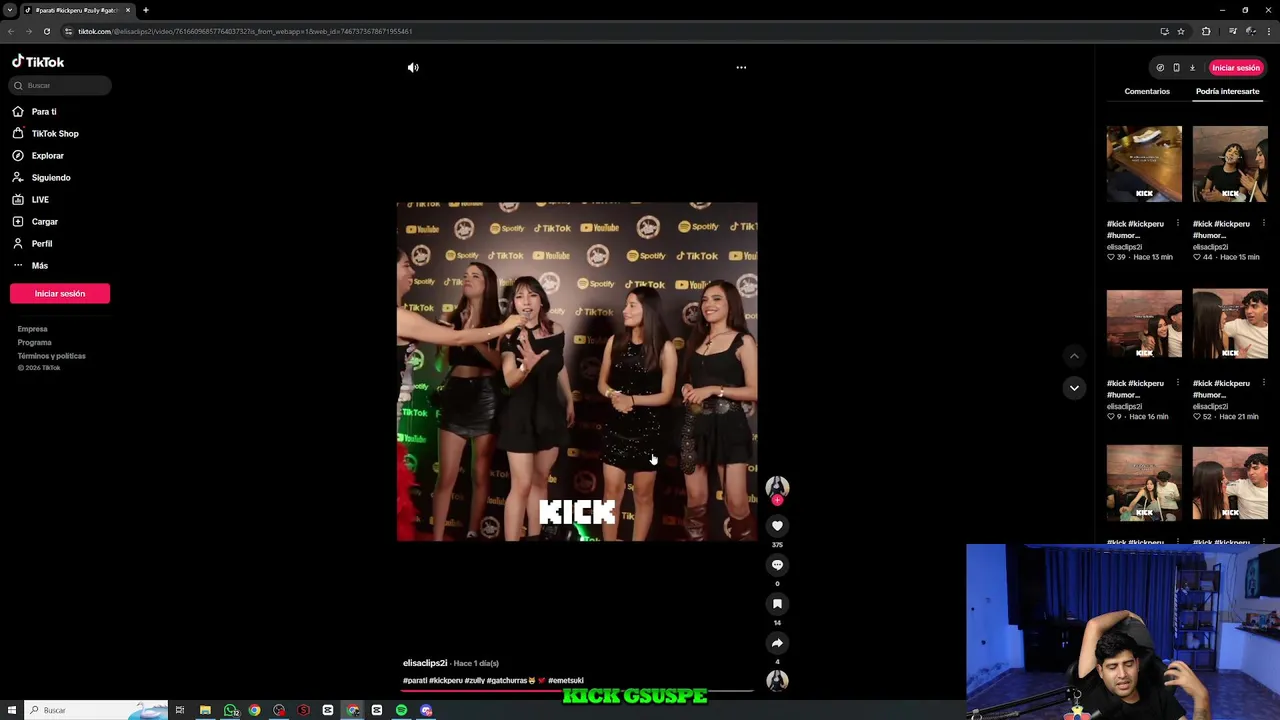Open the creator avatar above the like button

(777, 486)
